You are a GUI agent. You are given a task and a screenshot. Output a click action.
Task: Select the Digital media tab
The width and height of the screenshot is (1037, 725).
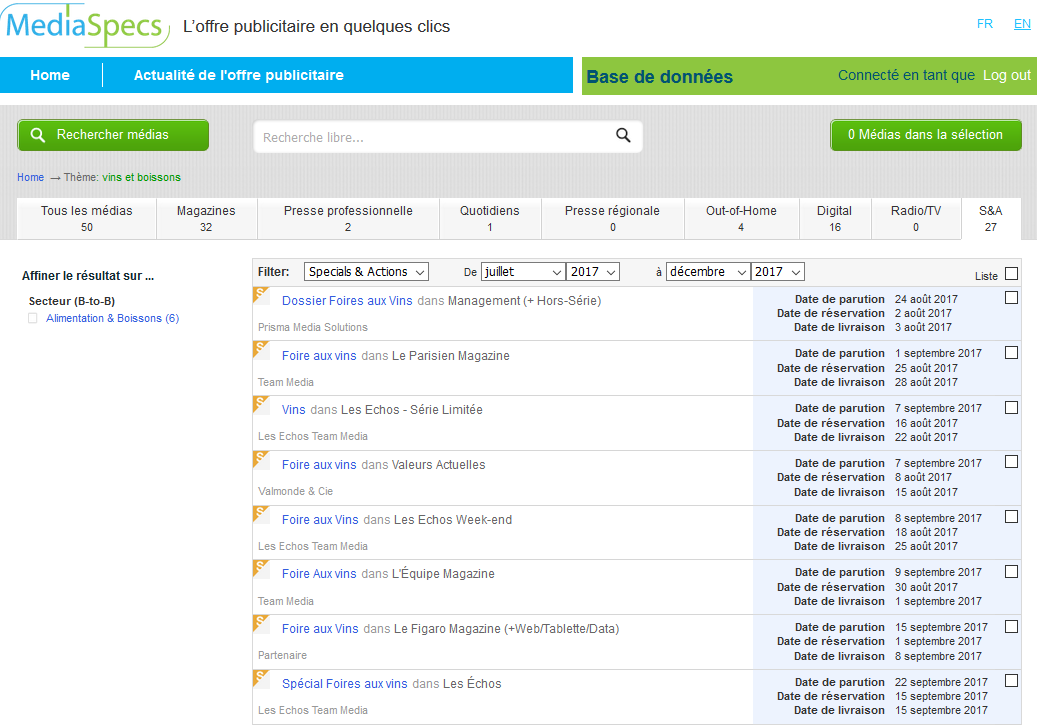(x=834, y=218)
